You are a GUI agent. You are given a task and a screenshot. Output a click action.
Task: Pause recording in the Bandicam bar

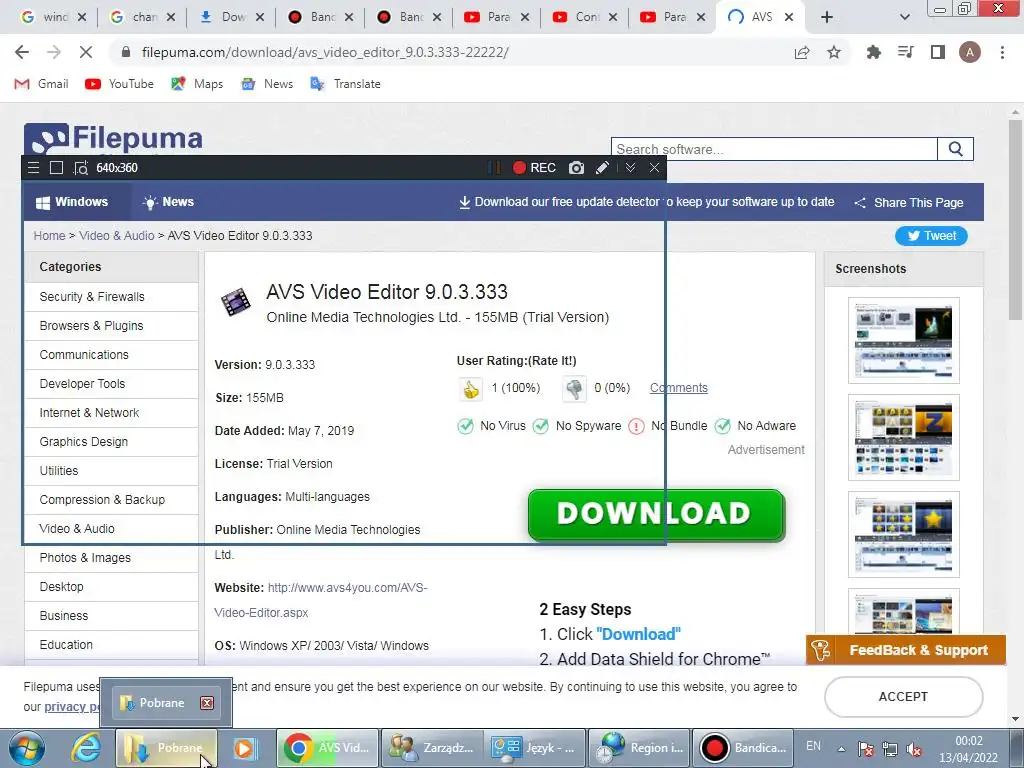(x=495, y=168)
